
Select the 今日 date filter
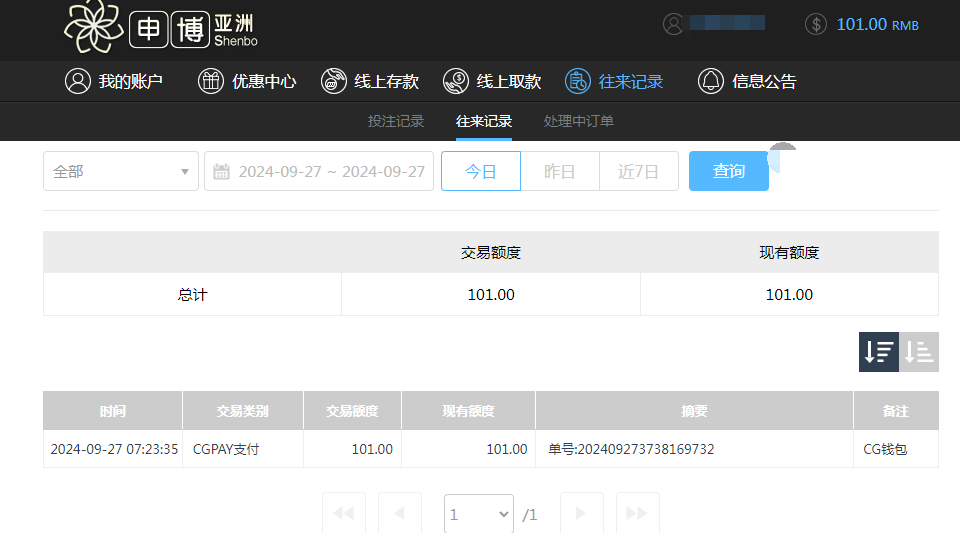pos(481,171)
